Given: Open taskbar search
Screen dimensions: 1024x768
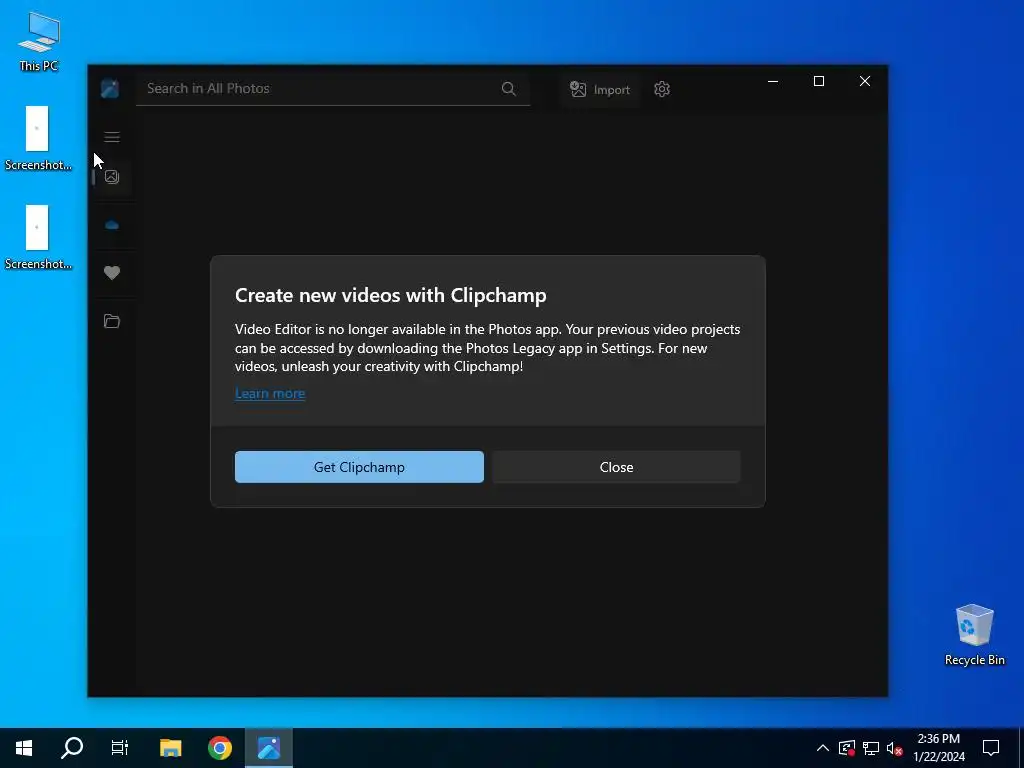Looking at the screenshot, I should (x=72, y=748).
